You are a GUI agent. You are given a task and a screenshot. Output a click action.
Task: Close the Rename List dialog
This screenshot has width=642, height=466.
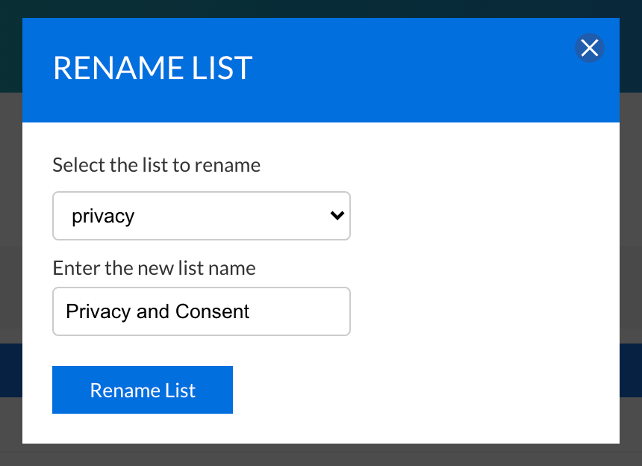(590, 47)
